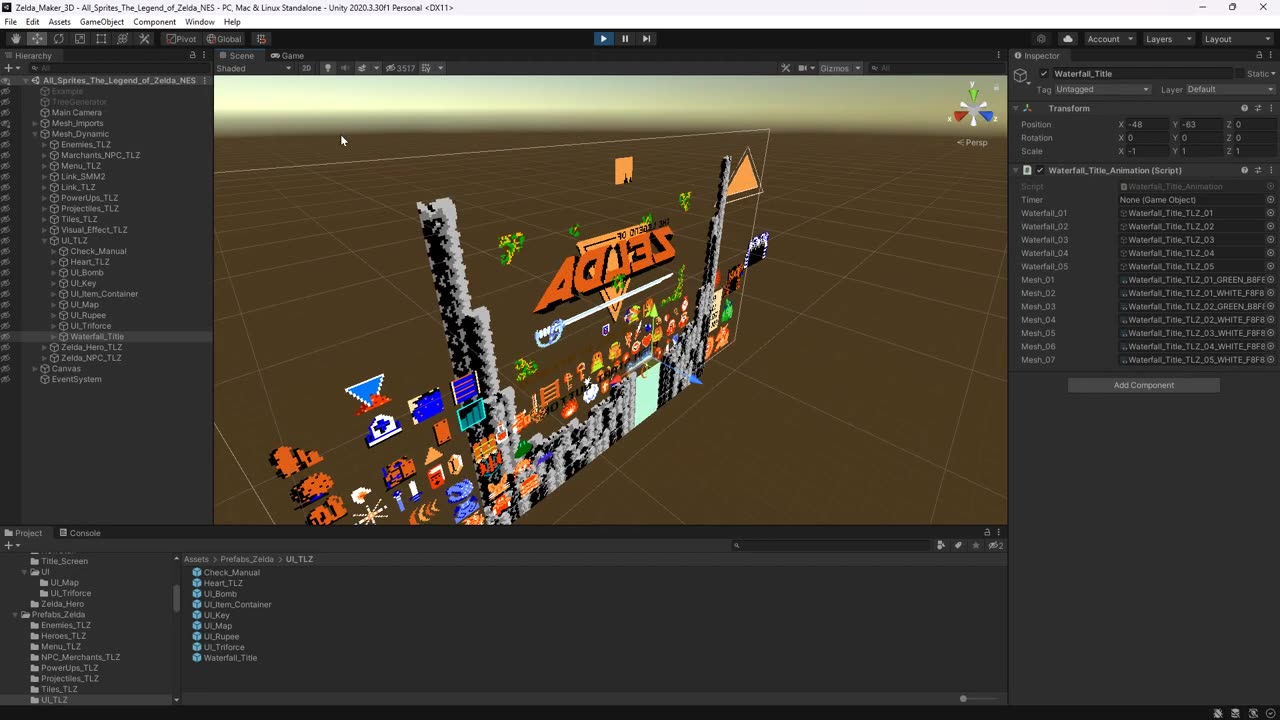Select the Transform tool
Image resolution: width=1280 pixels, height=720 pixels.
pos(123,39)
